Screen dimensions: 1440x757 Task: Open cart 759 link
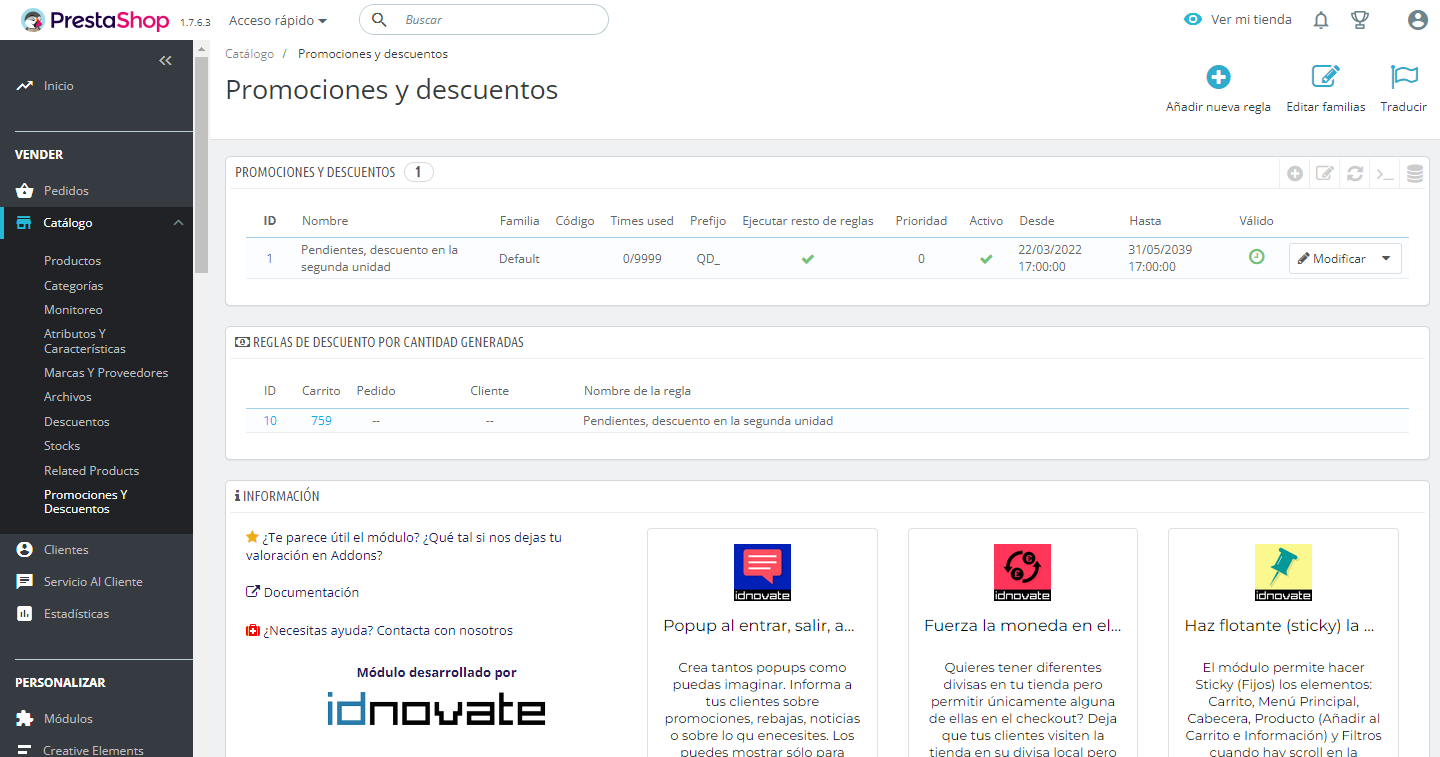tap(321, 421)
